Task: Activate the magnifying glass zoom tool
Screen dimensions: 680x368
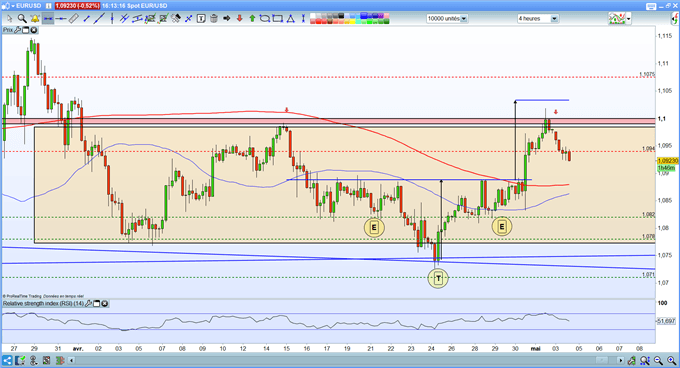Action: click(22, 19)
